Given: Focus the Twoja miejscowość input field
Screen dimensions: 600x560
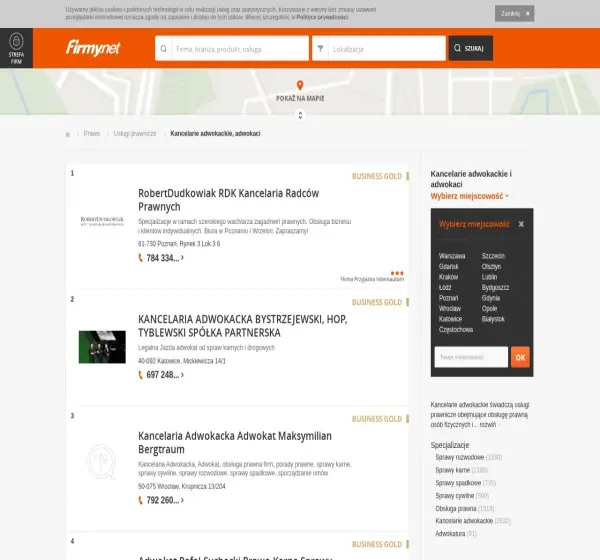Looking at the screenshot, I should pos(471,357).
